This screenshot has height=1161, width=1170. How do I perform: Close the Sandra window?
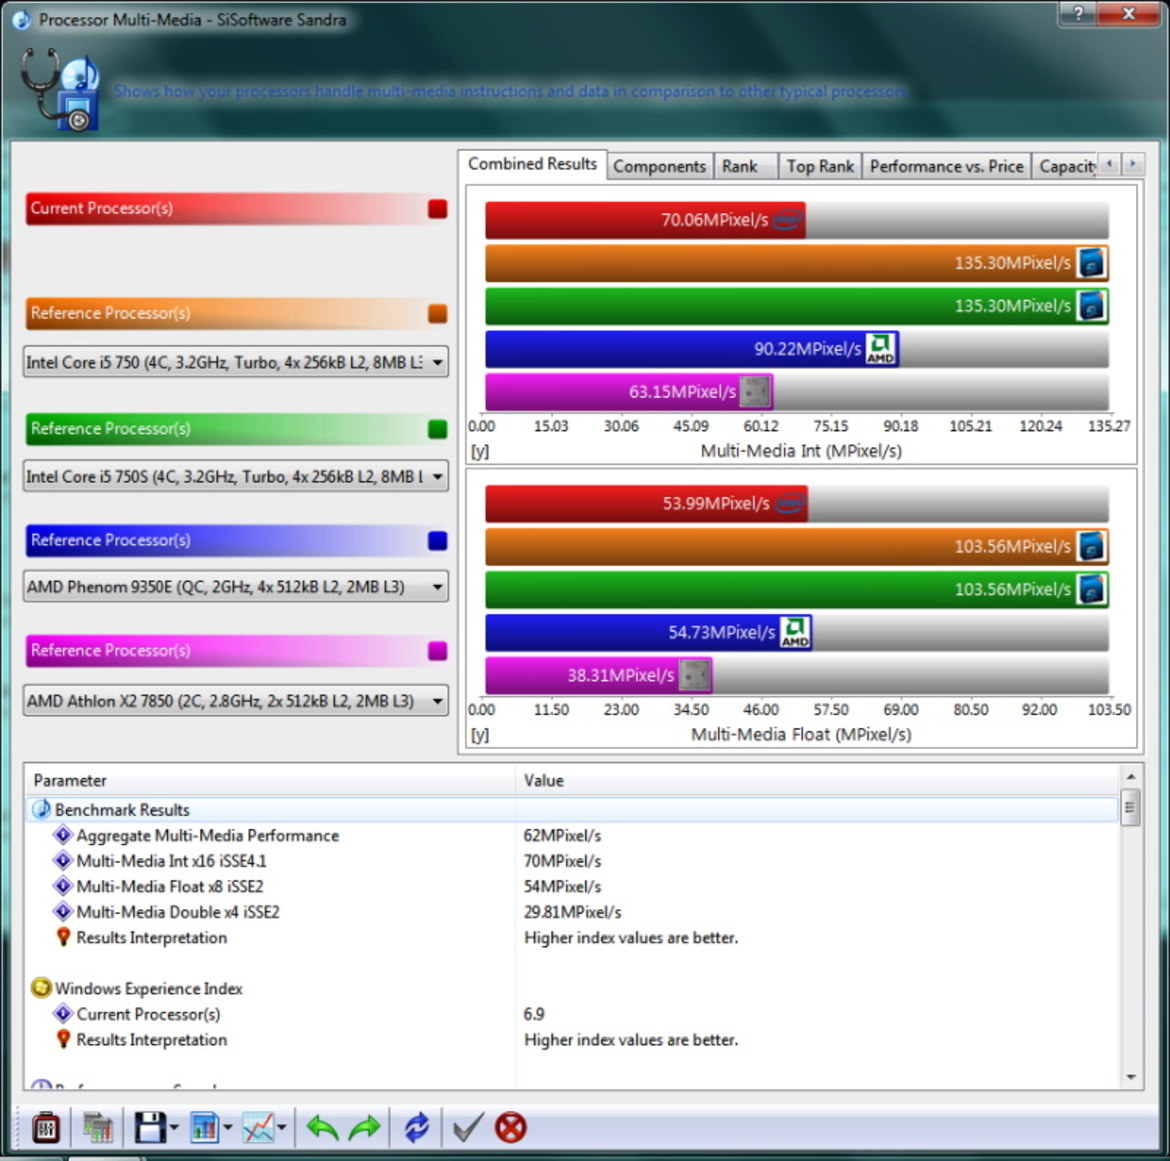(1129, 13)
